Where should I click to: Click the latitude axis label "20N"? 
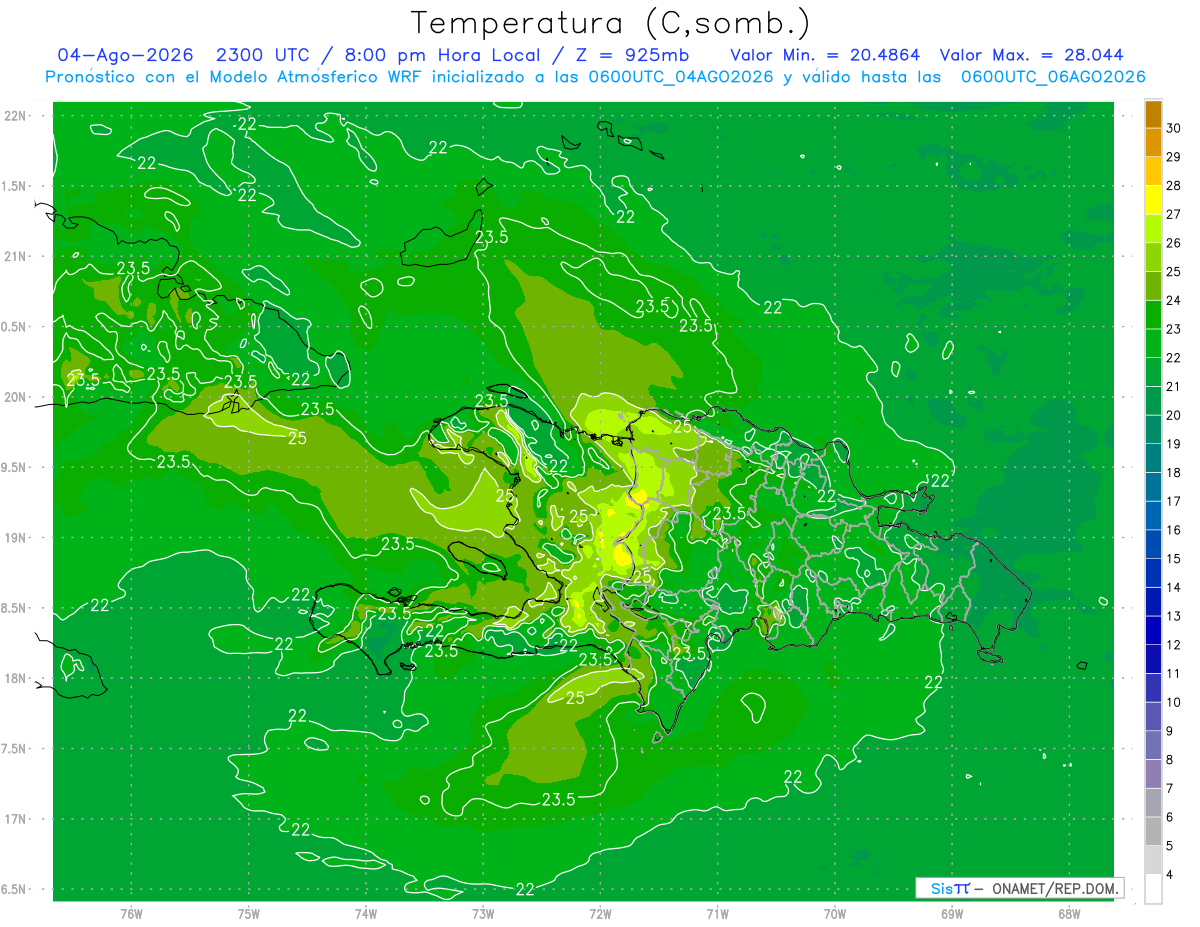coord(17,397)
